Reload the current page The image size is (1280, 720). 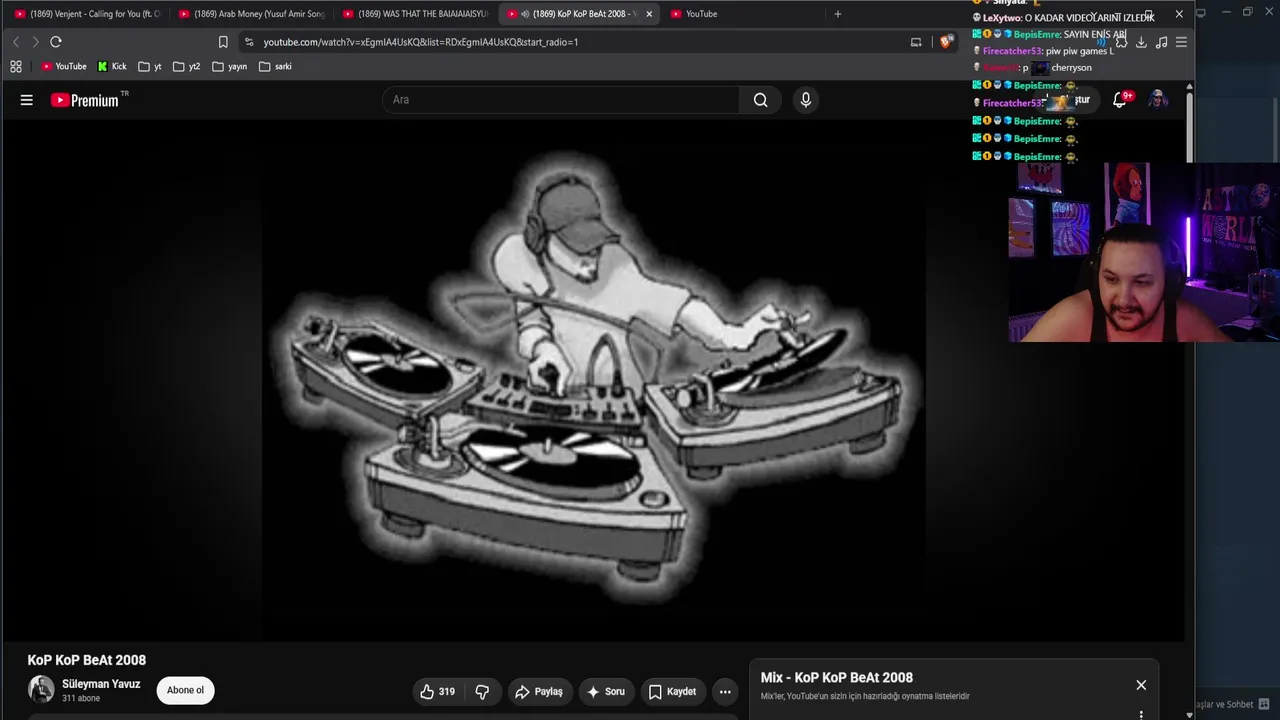56,42
